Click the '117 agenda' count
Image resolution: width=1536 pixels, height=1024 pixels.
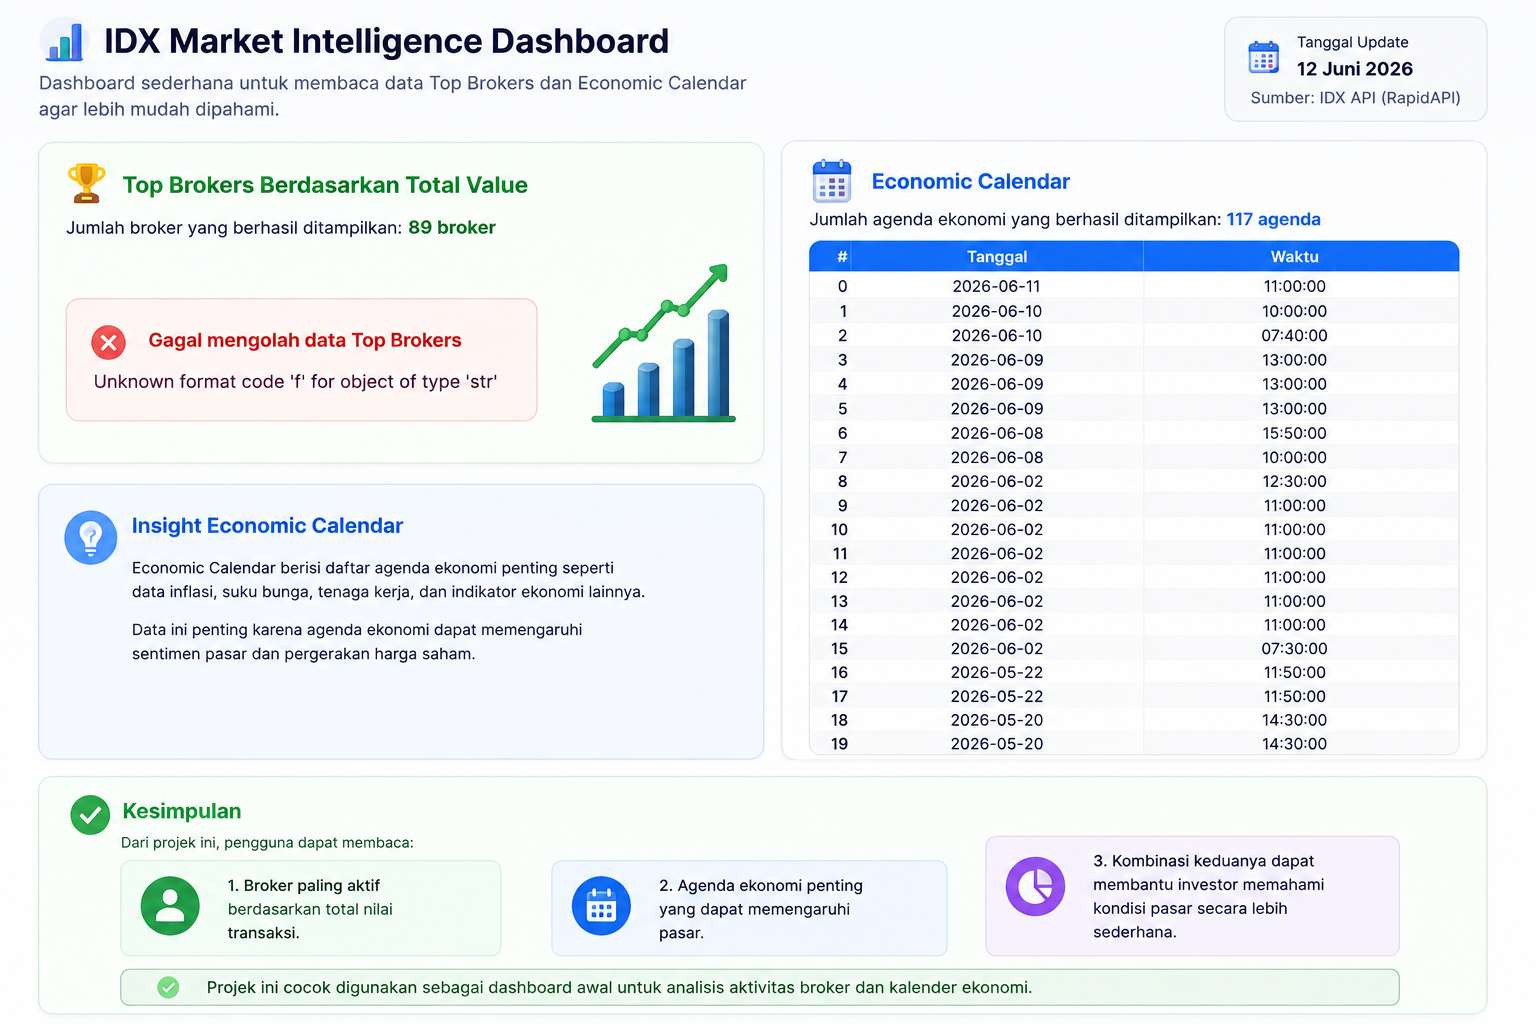(x=1274, y=219)
